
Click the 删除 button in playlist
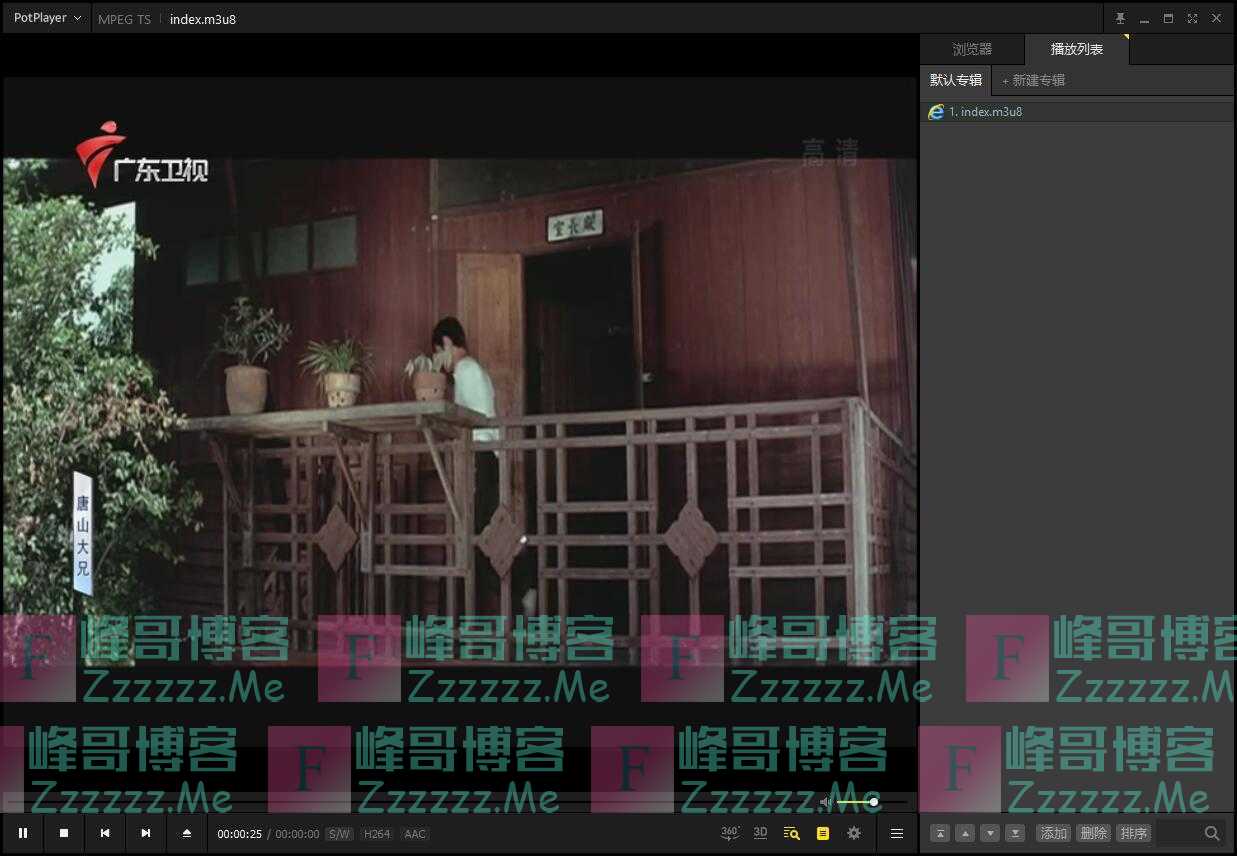pos(1093,833)
